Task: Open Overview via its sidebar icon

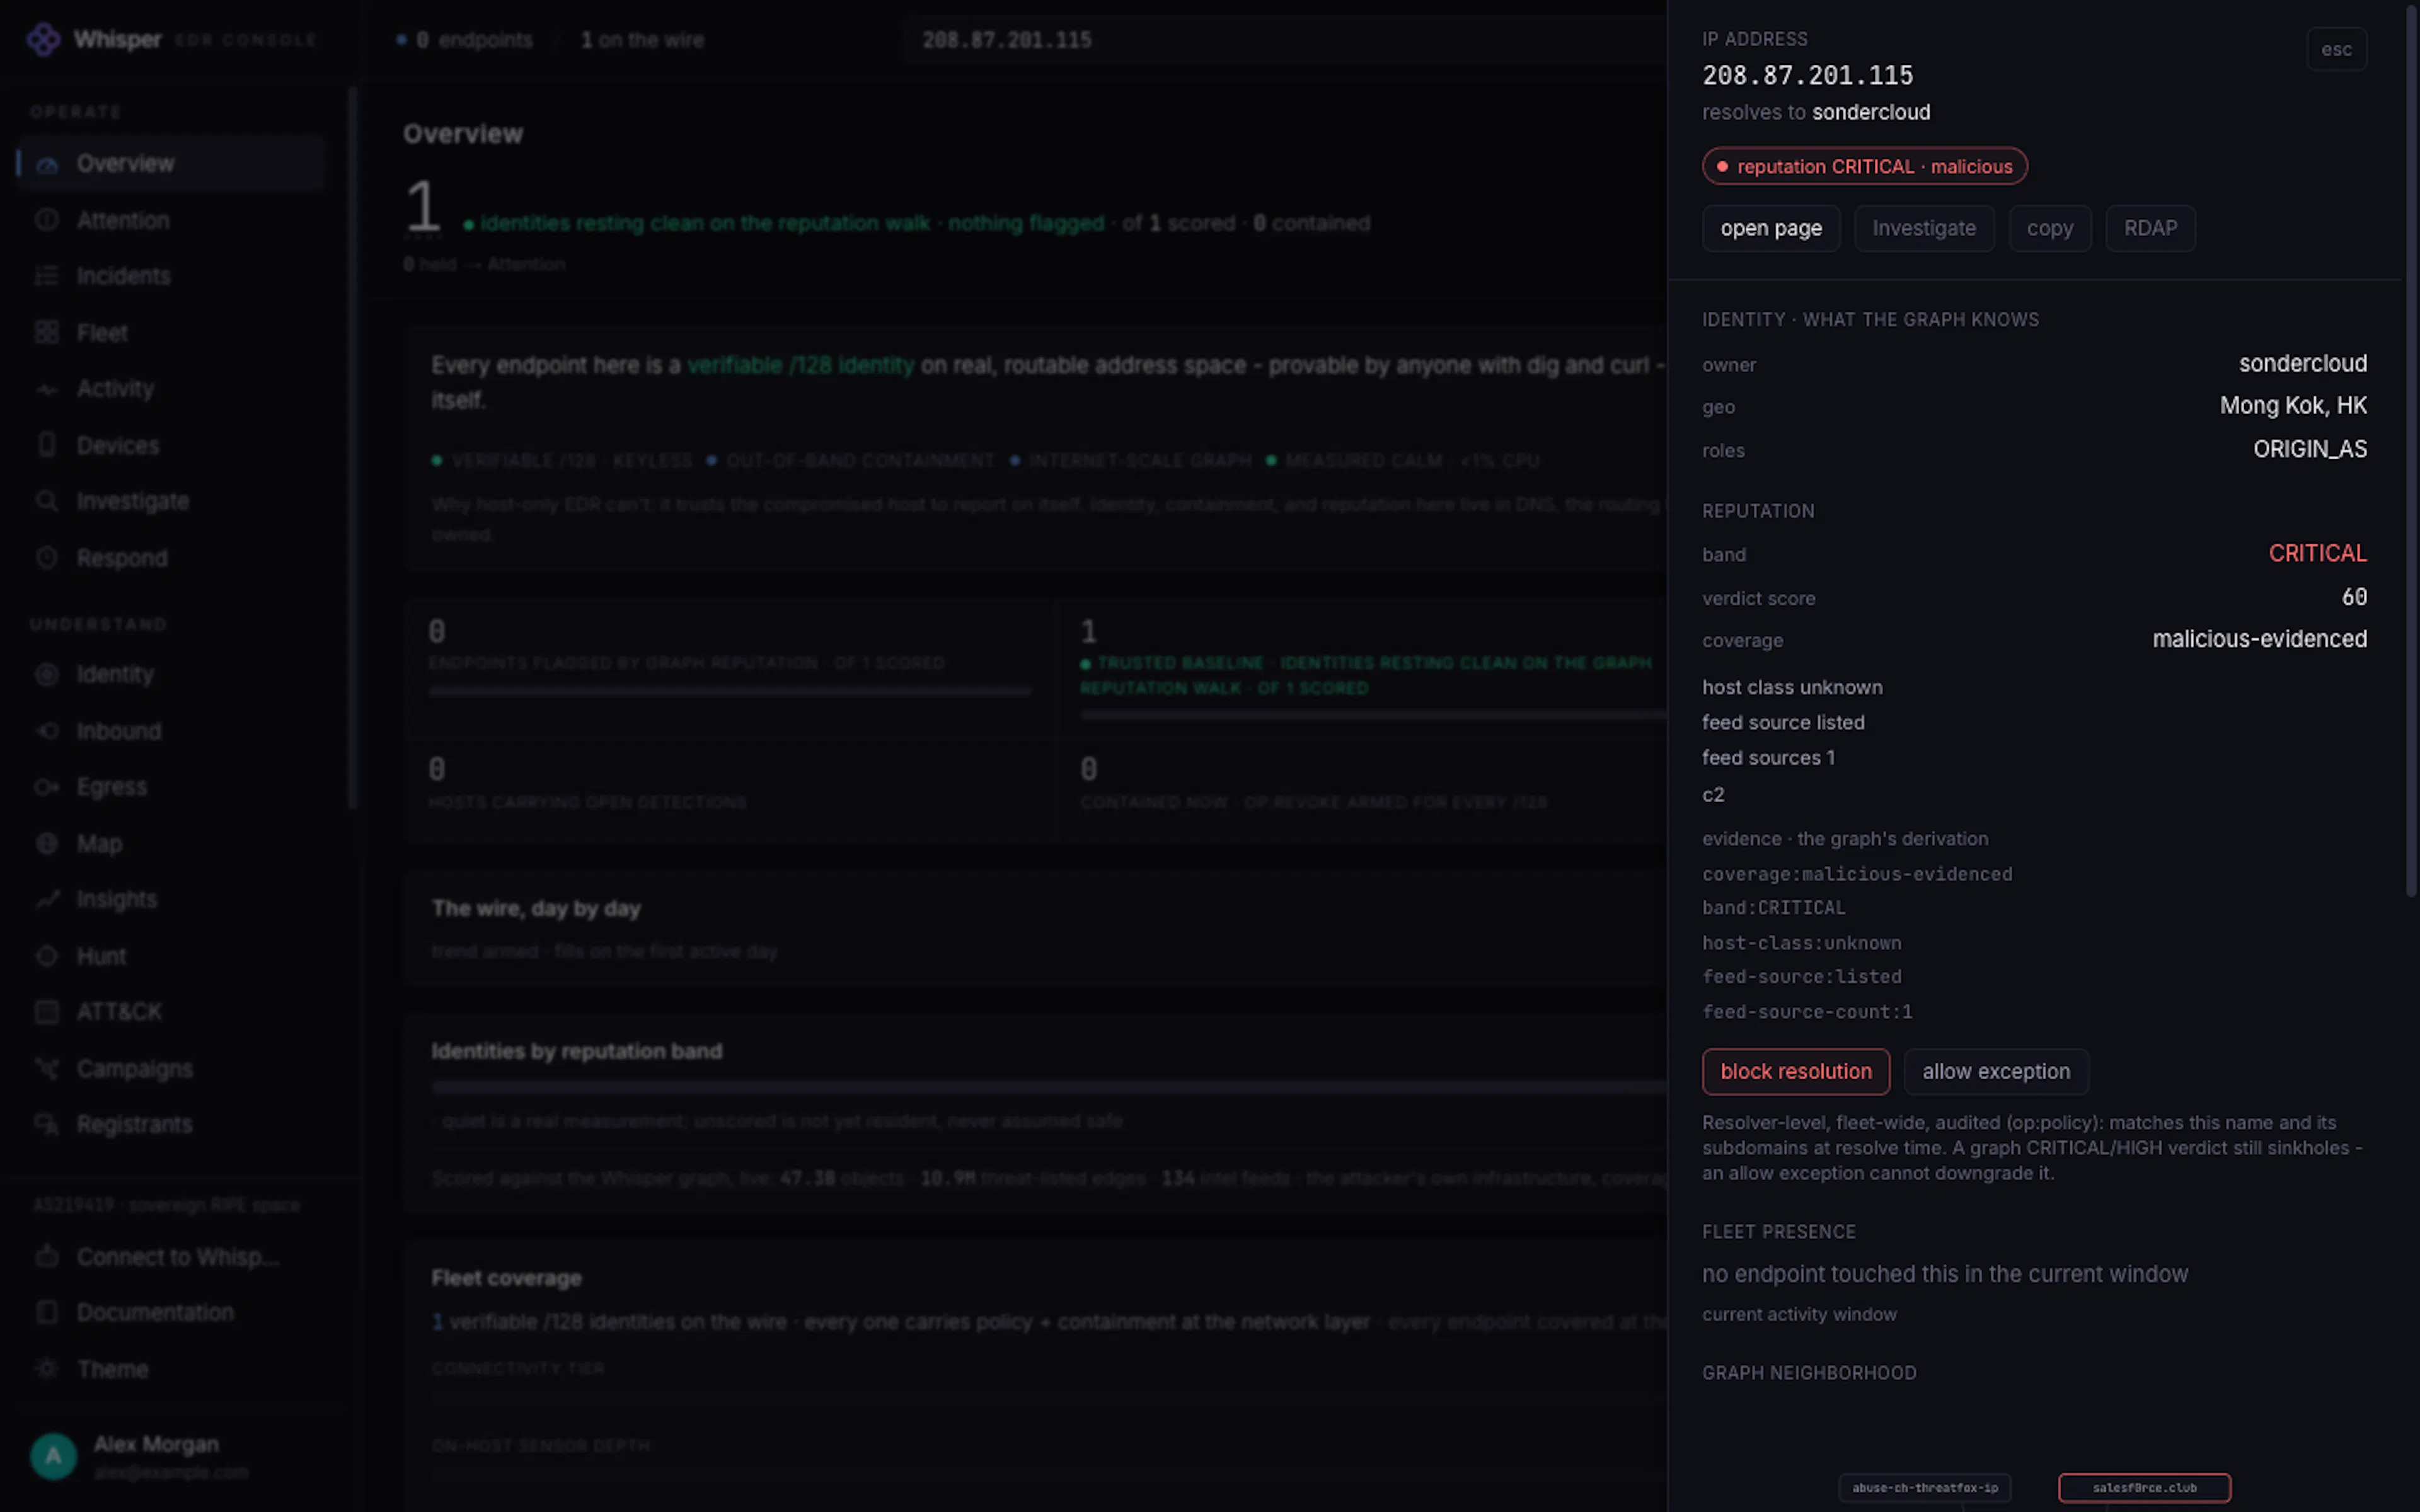Action: (x=47, y=164)
